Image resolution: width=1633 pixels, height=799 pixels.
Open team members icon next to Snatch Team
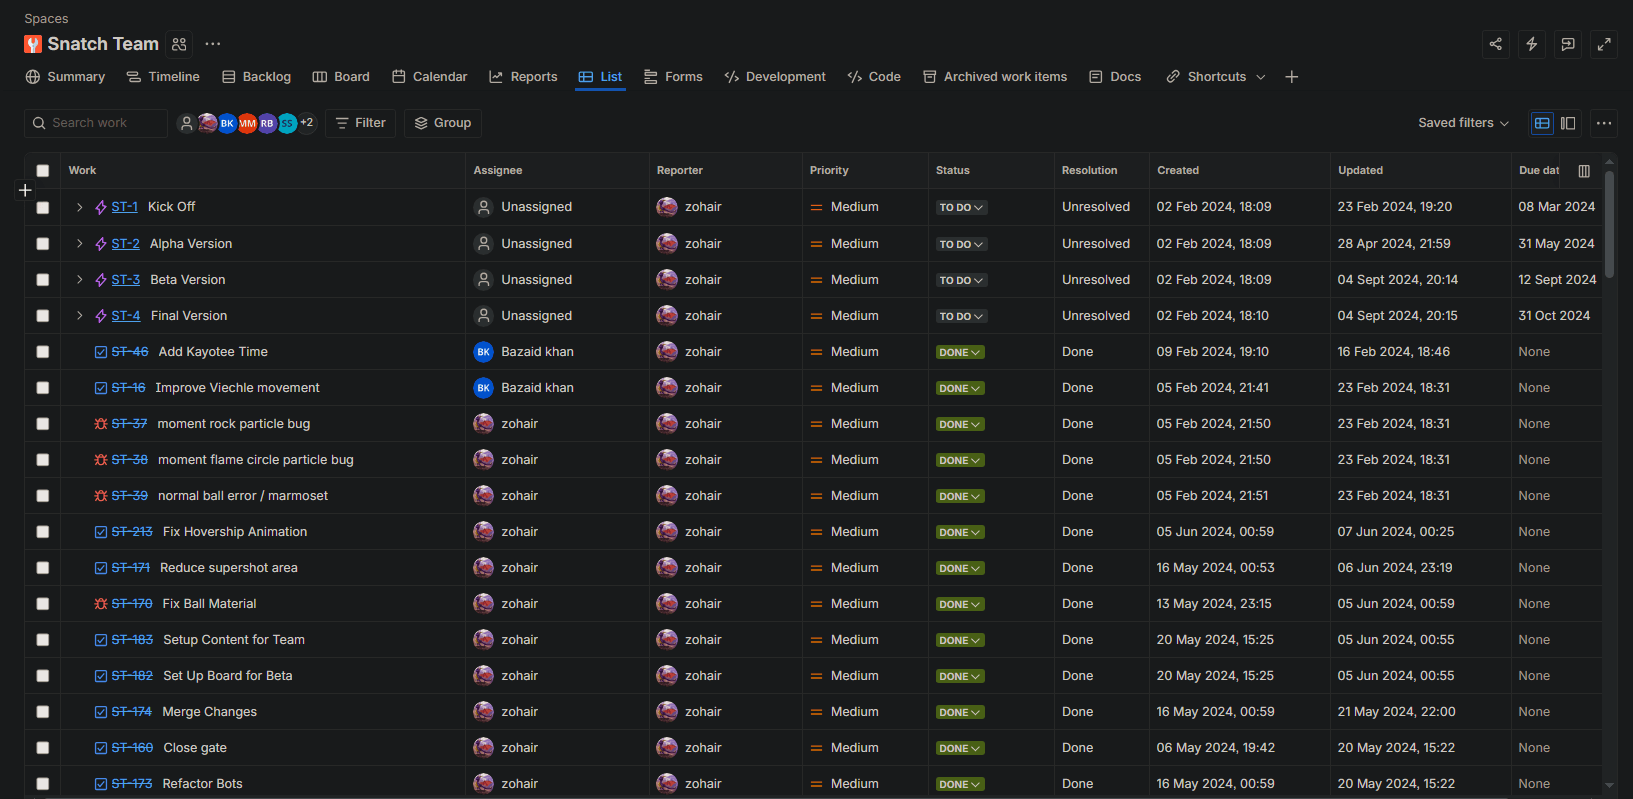[x=179, y=44]
